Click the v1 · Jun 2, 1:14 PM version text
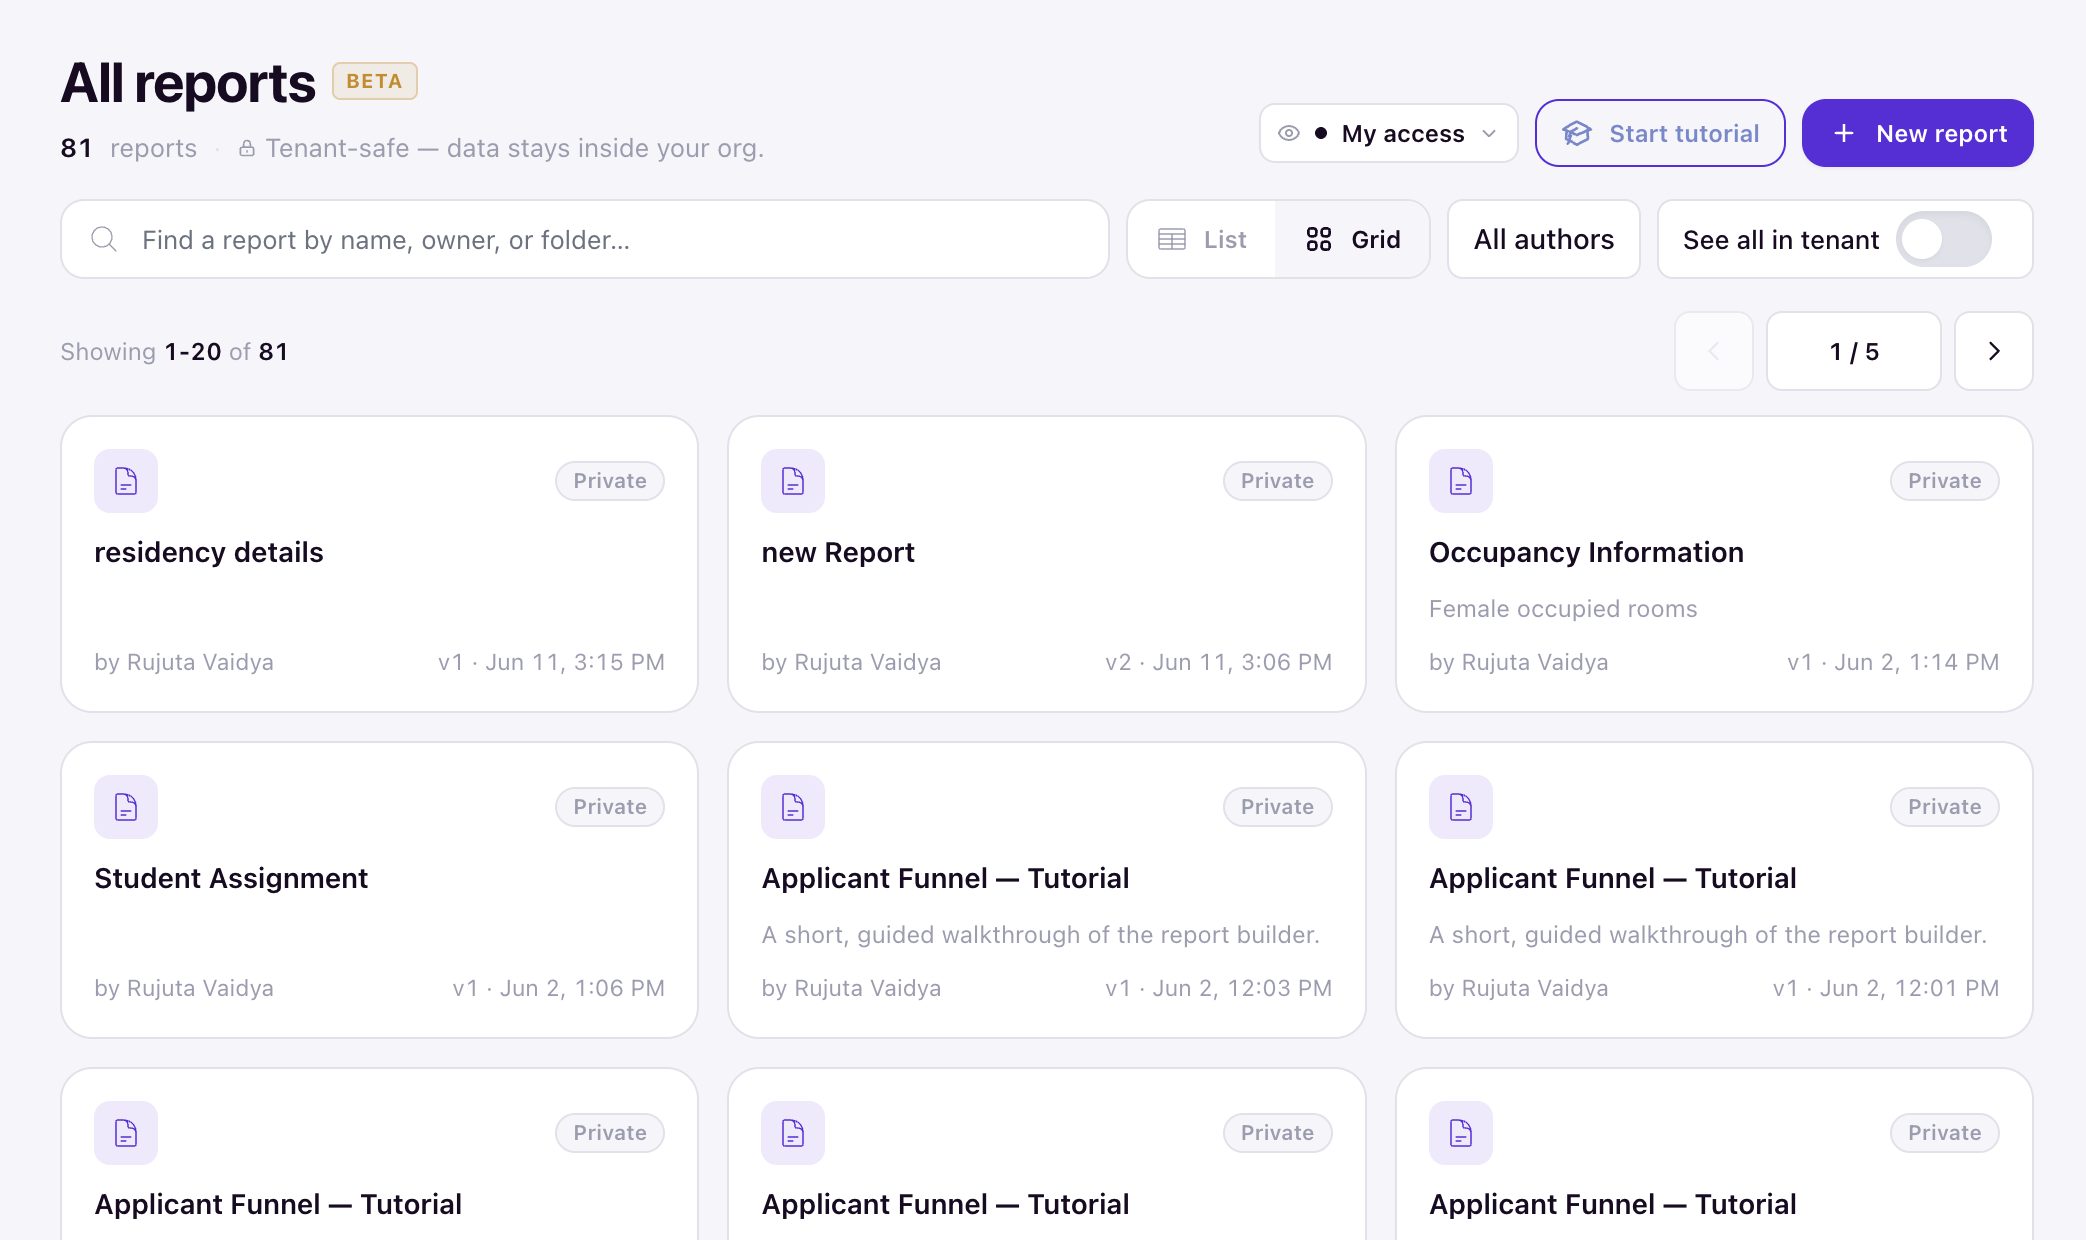 [x=1893, y=662]
